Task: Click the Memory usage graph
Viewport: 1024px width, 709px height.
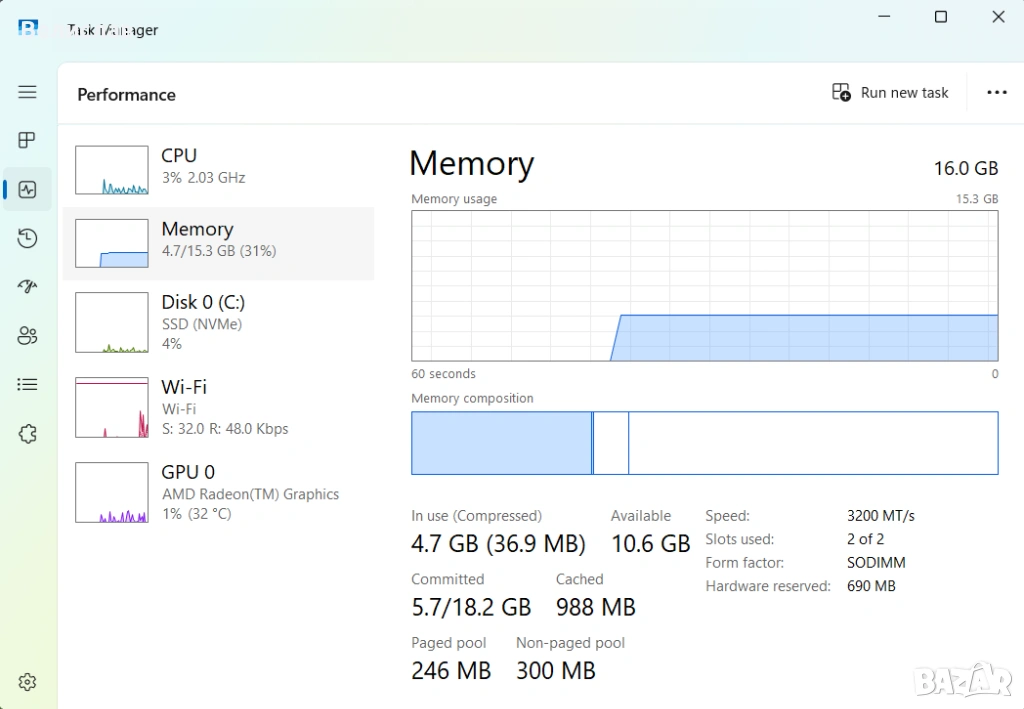Action: [704, 285]
